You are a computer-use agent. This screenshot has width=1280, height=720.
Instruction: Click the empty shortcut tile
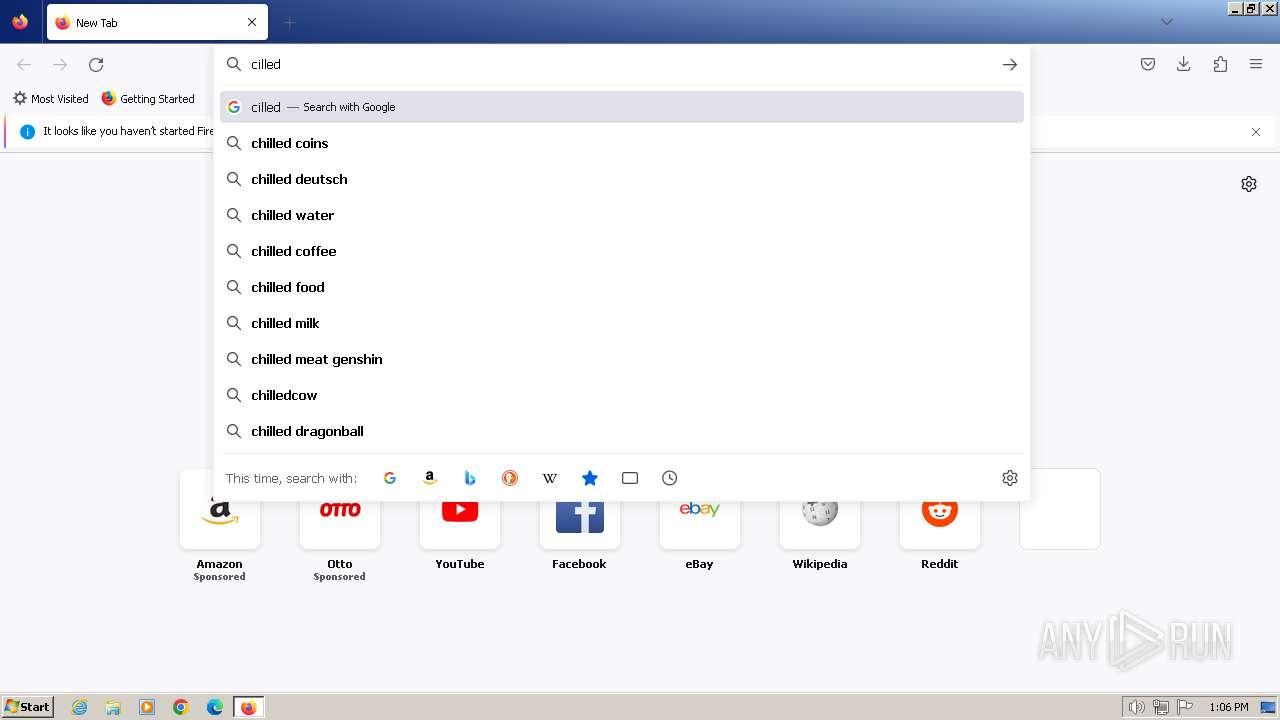(1060, 509)
